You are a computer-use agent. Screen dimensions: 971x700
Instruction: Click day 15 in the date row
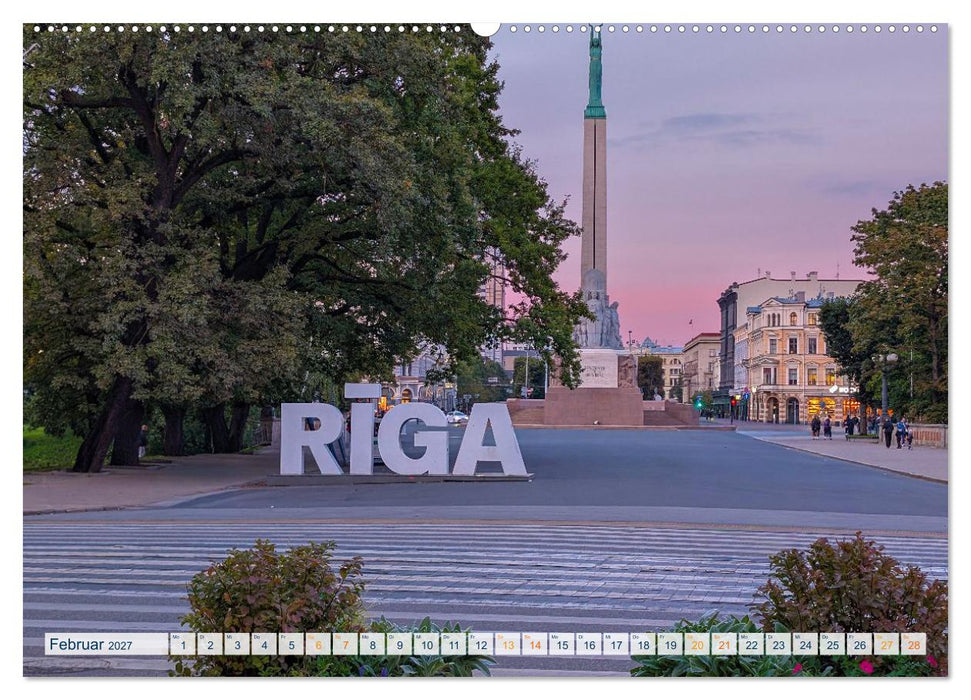click(x=562, y=644)
